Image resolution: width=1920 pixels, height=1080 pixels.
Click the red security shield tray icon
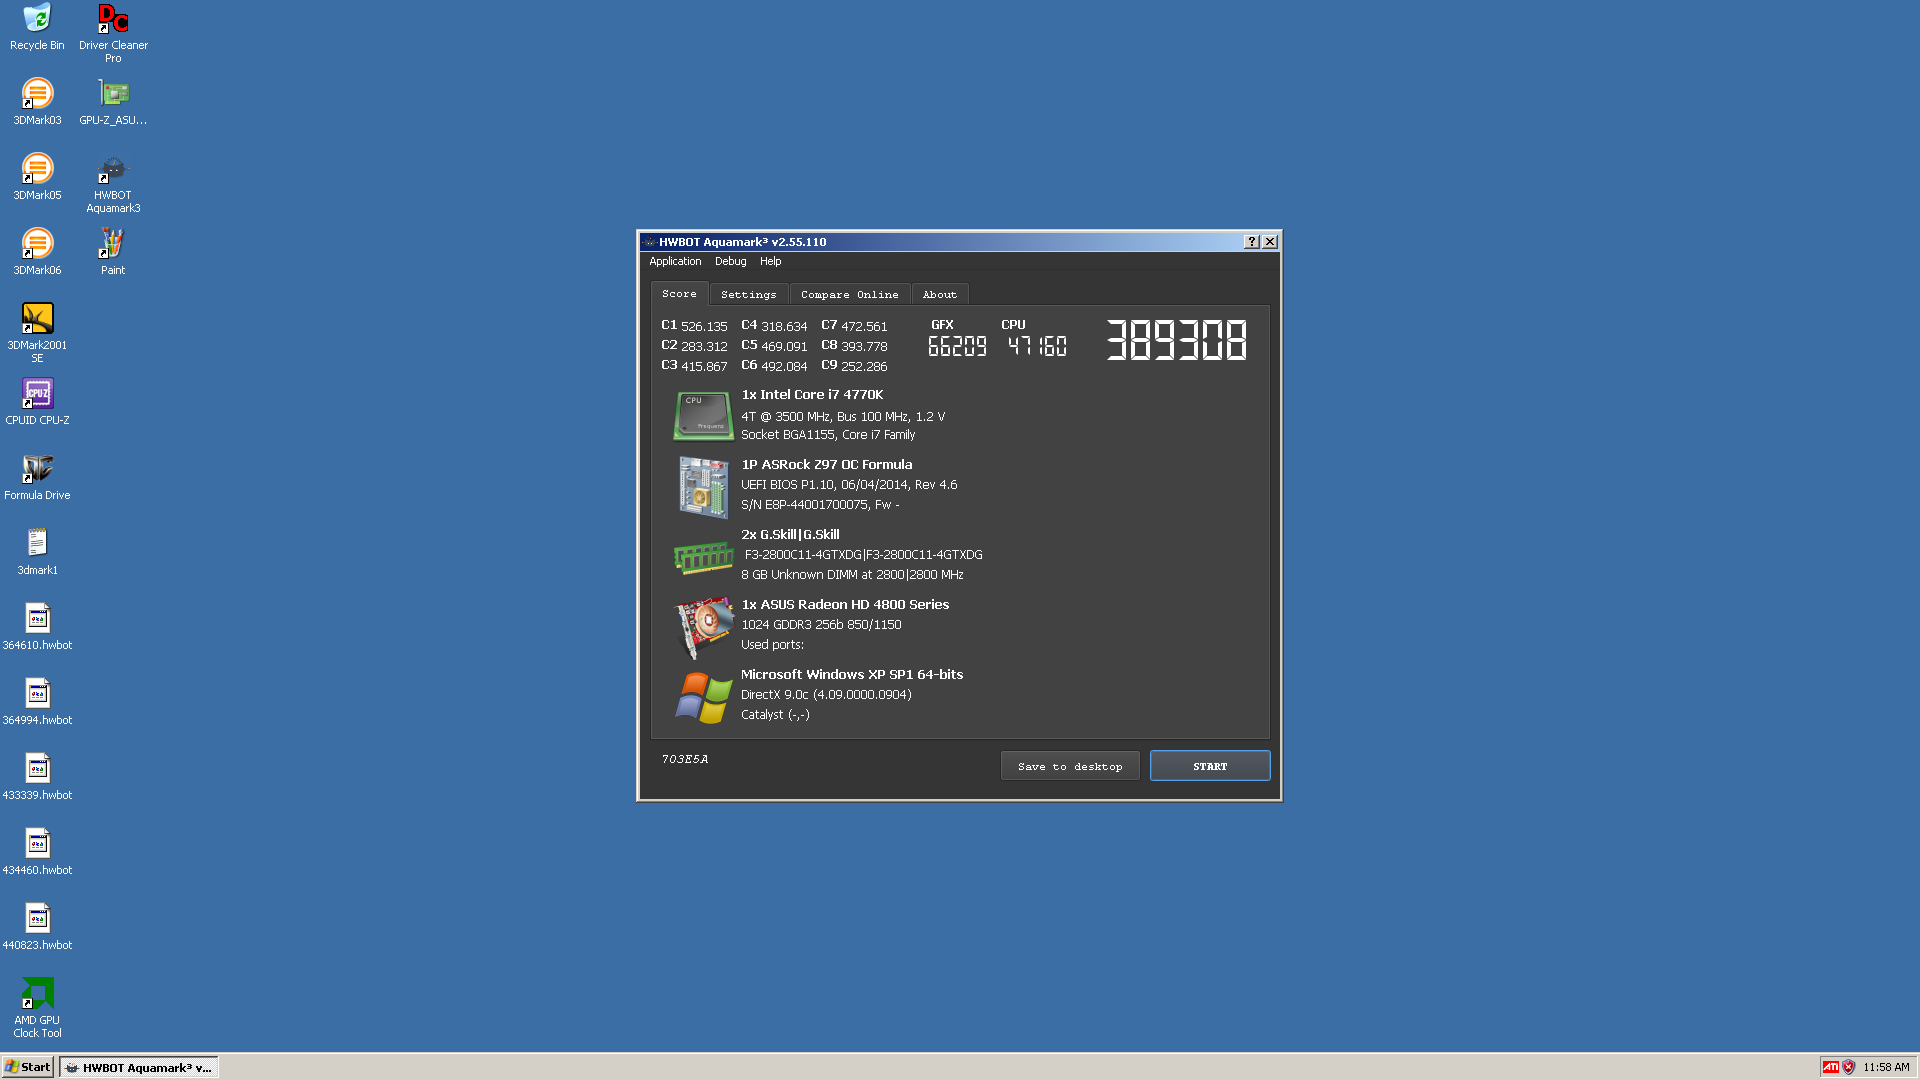coord(1848,1067)
